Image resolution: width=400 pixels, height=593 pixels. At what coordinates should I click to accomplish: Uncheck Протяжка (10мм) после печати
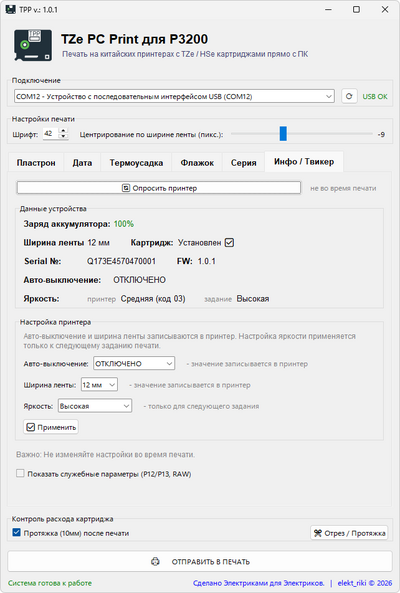16,532
